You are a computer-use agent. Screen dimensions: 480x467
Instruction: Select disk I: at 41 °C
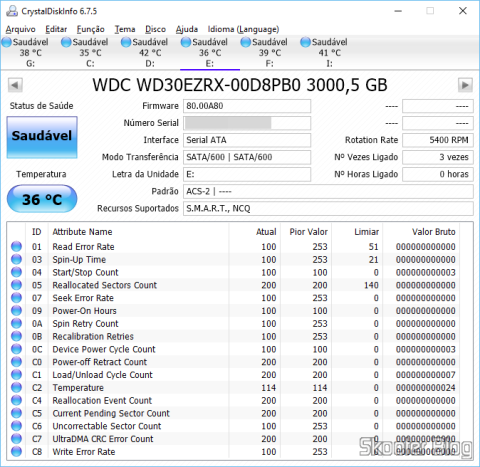point(329,52)
